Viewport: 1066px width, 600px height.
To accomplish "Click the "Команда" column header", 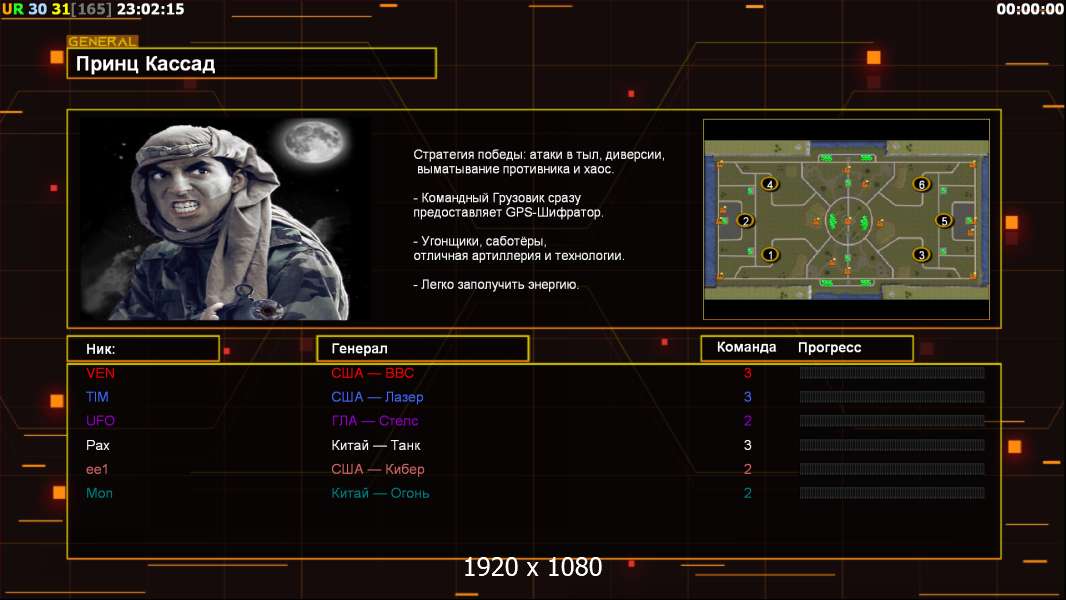I will 746,347.
